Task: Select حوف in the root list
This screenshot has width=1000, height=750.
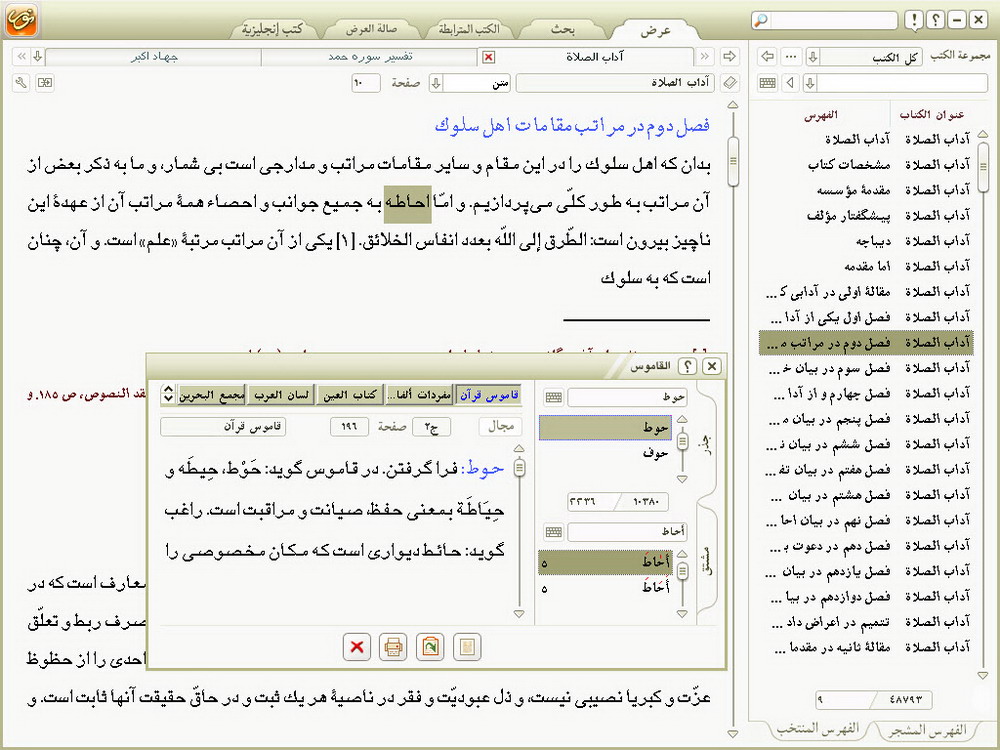Action: 606,452
